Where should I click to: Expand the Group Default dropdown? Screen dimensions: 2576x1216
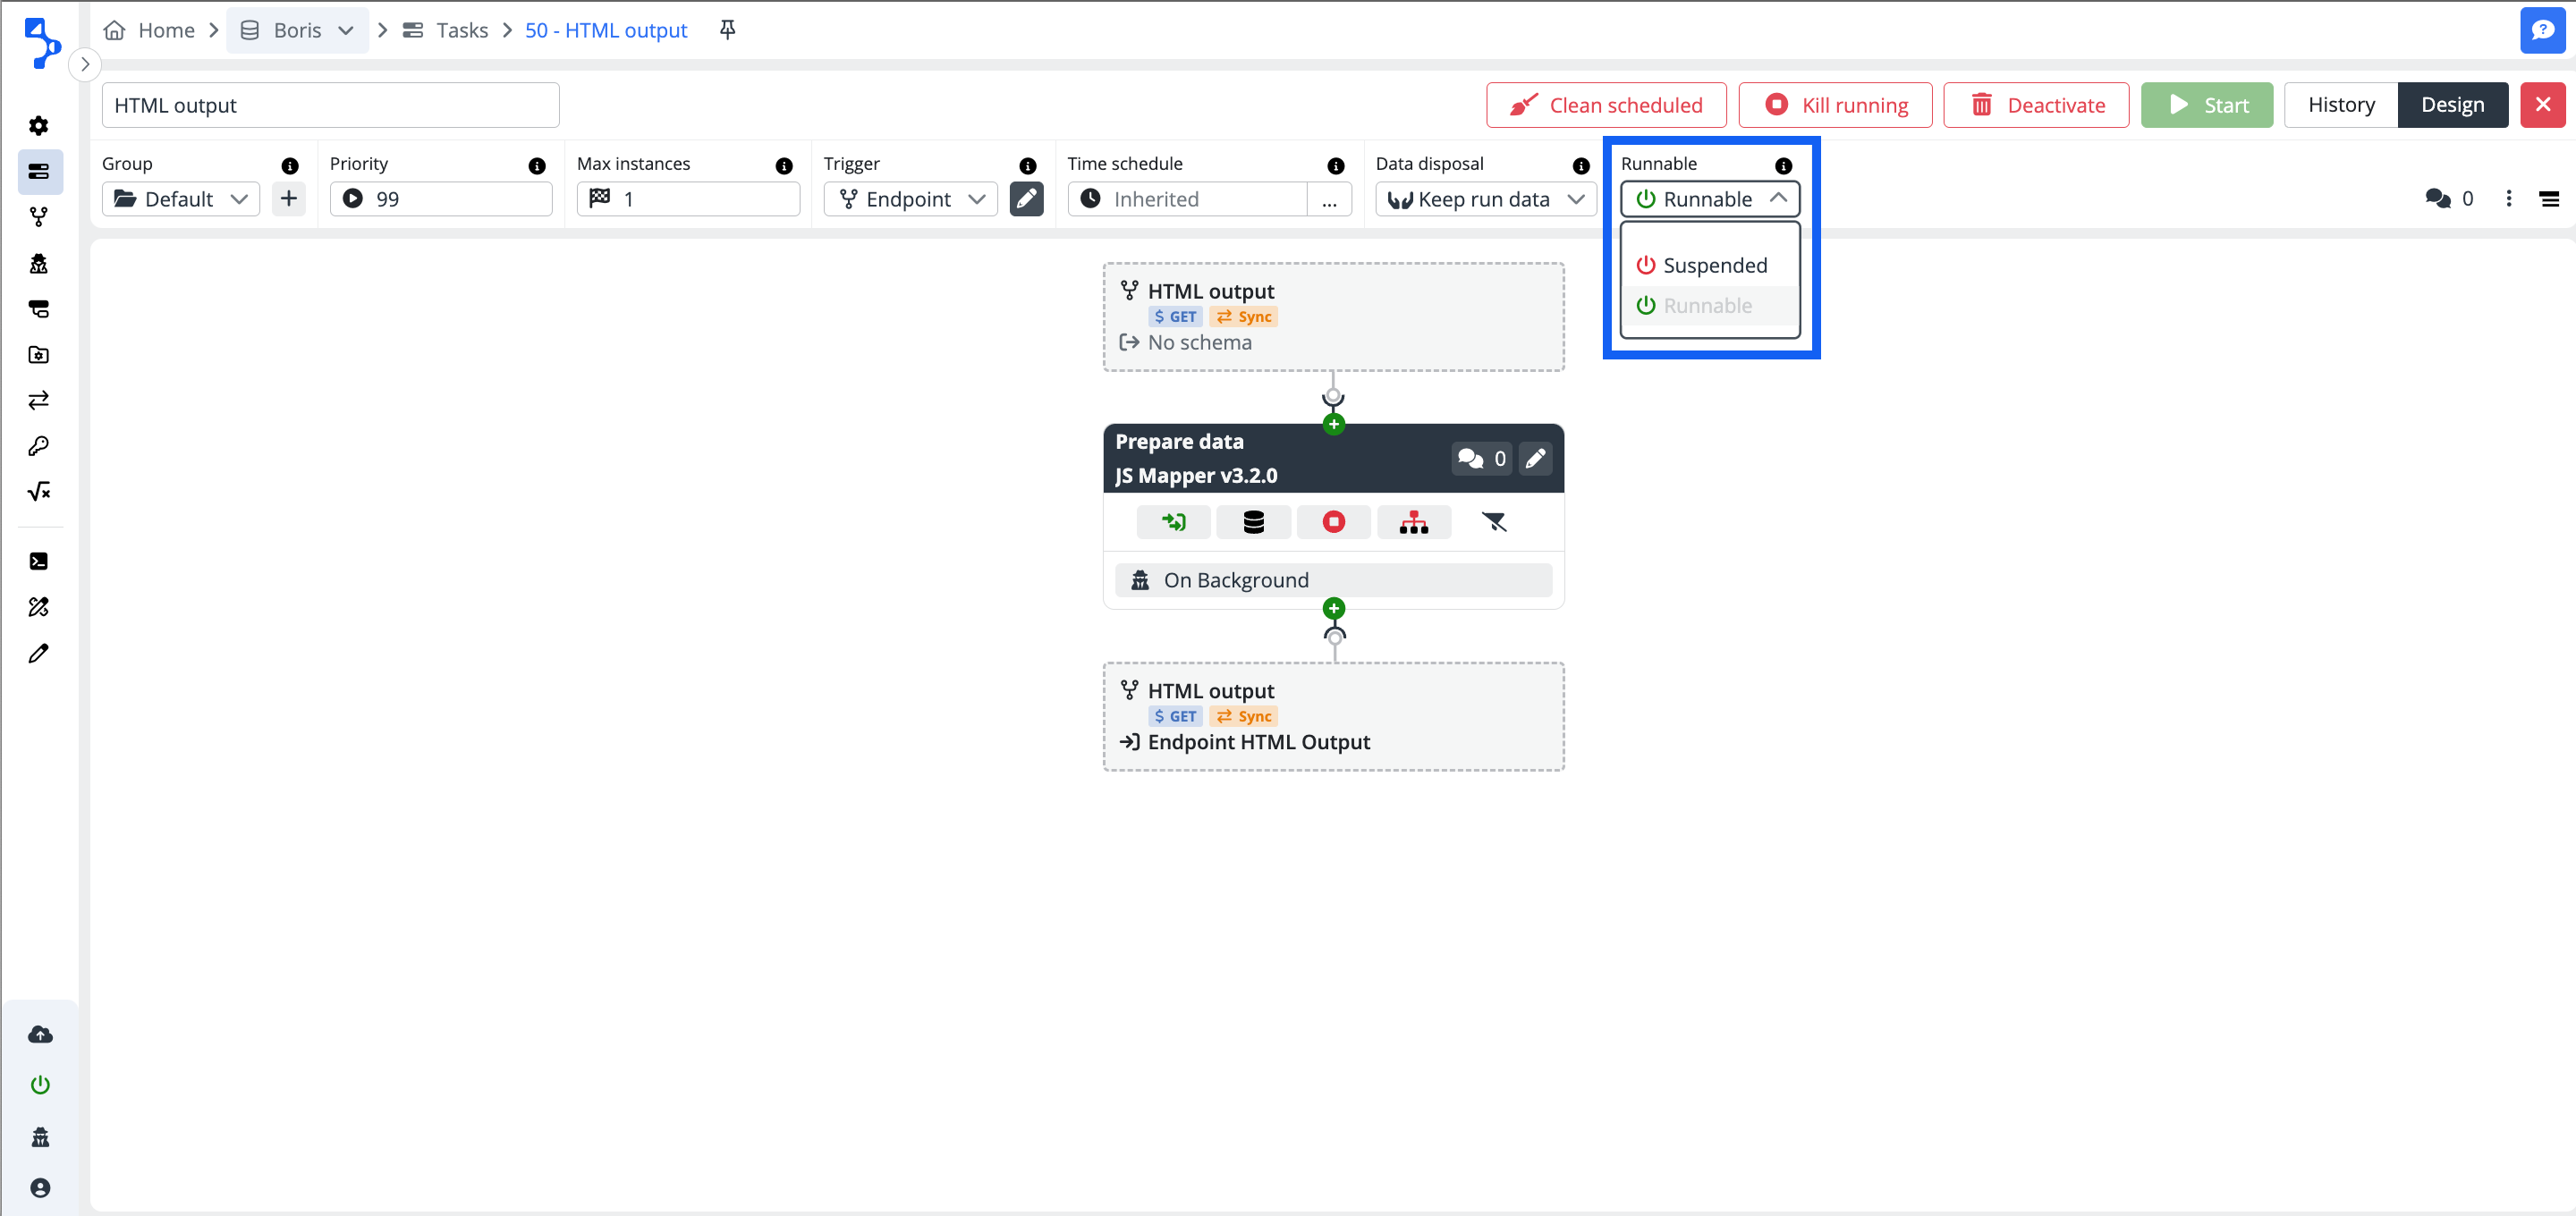(181, 199)
